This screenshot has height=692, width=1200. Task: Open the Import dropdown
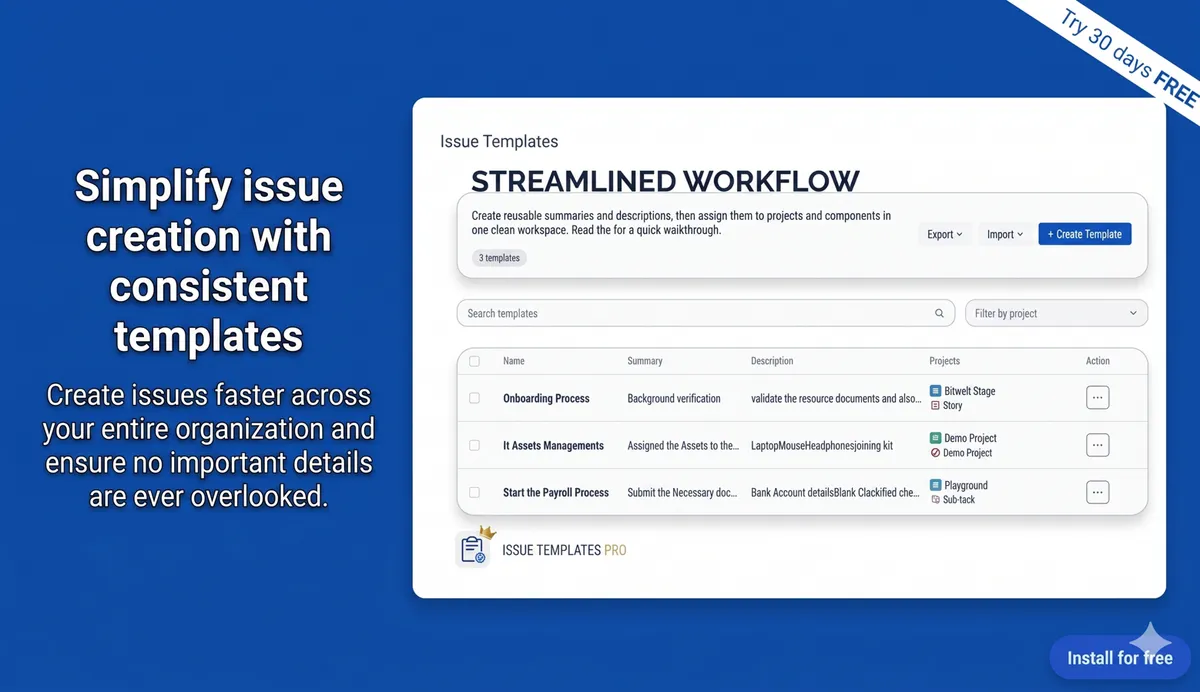click(1005, 234)
